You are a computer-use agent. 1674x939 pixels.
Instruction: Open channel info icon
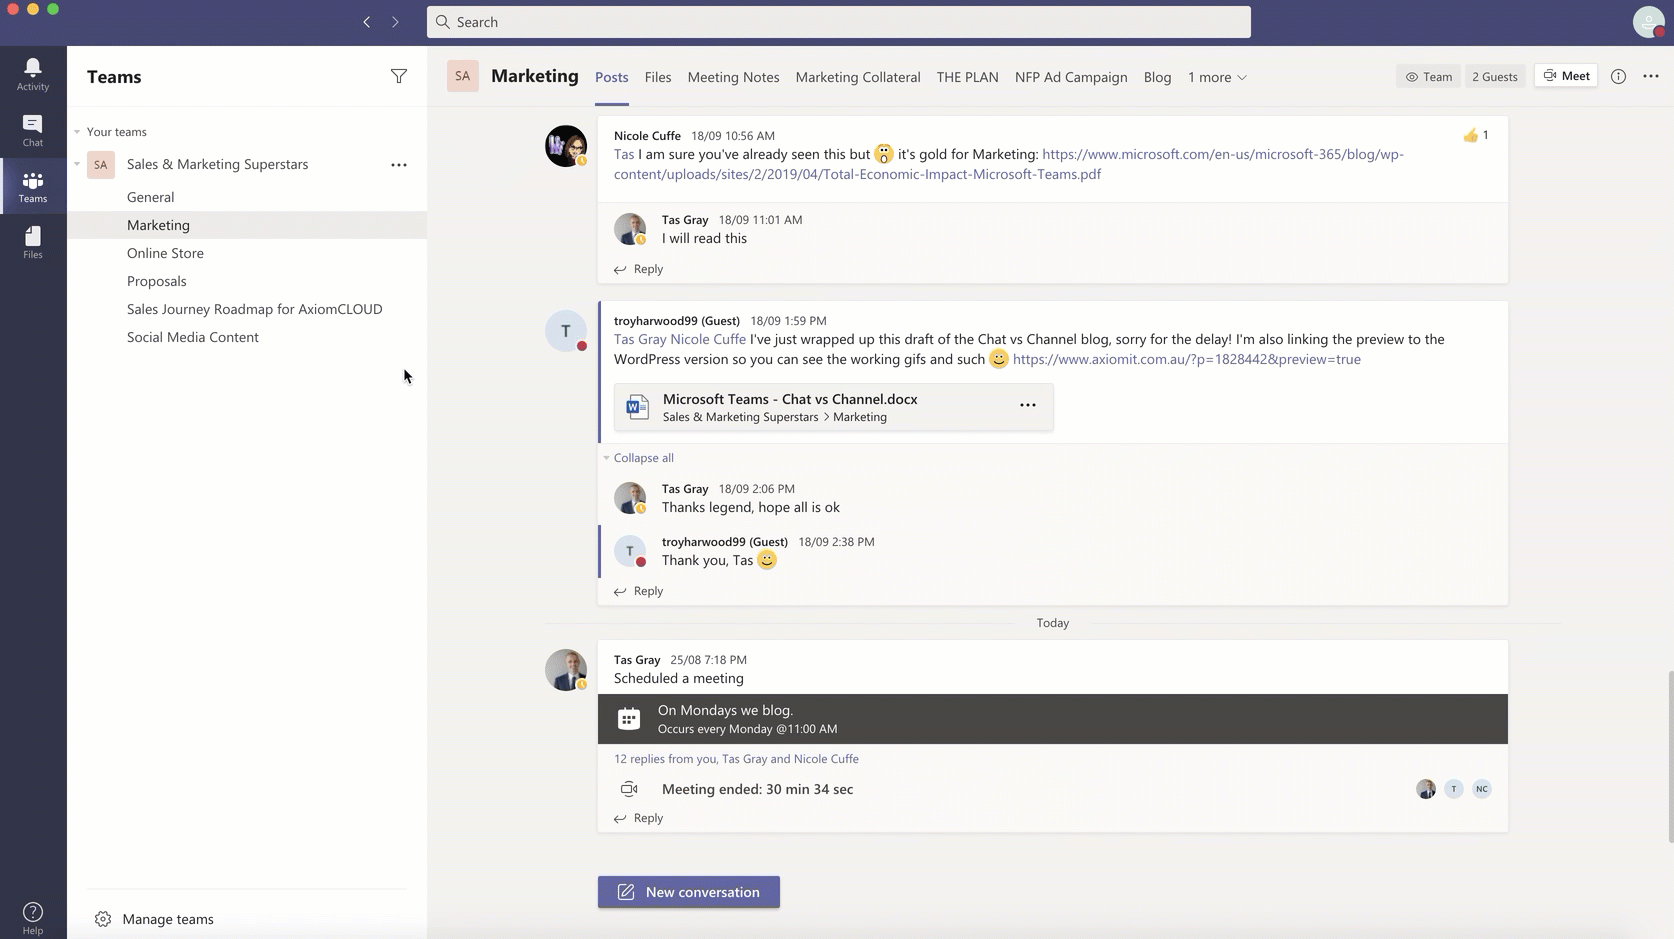click(x=1618, y=76)
